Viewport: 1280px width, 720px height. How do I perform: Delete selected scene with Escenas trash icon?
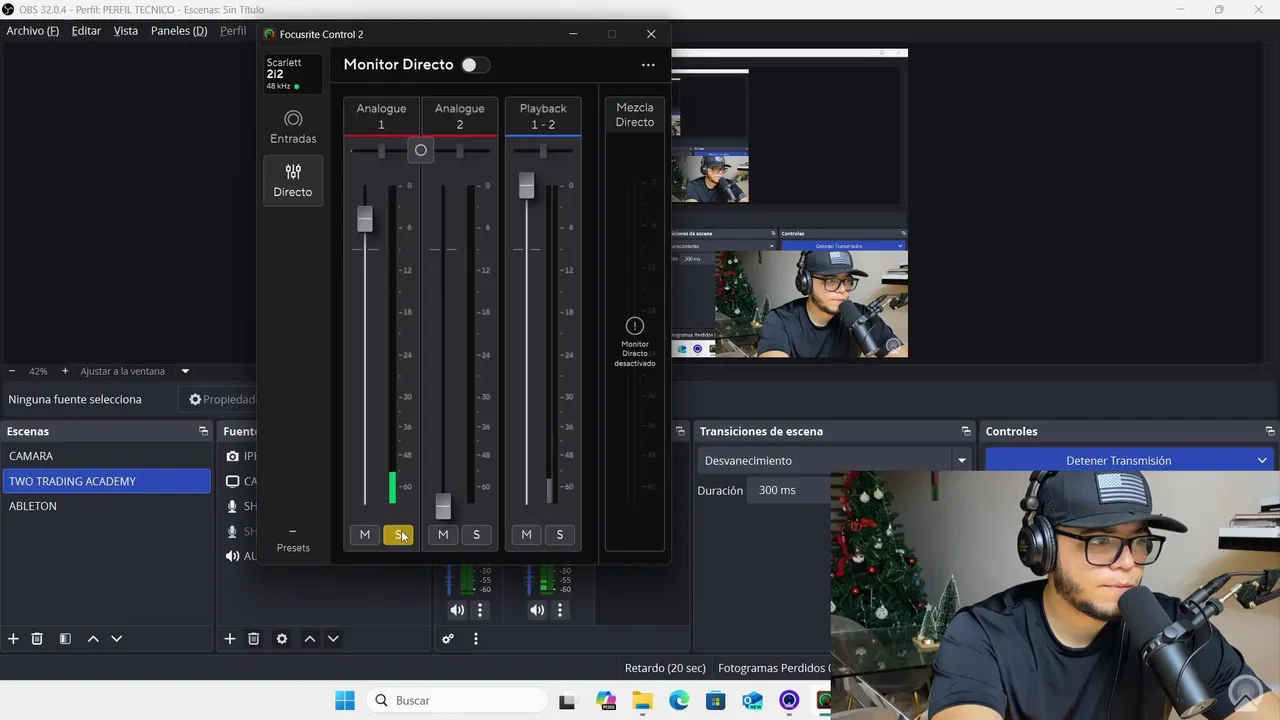(x=37, y=639)
